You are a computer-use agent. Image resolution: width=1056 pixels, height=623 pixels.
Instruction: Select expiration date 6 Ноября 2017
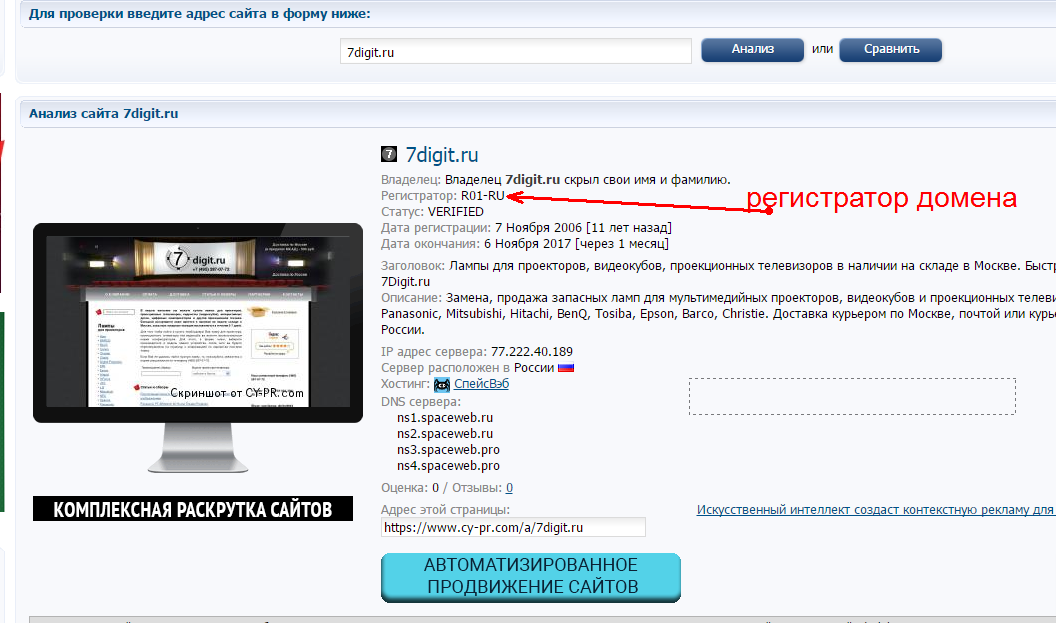tap(527, 244)
